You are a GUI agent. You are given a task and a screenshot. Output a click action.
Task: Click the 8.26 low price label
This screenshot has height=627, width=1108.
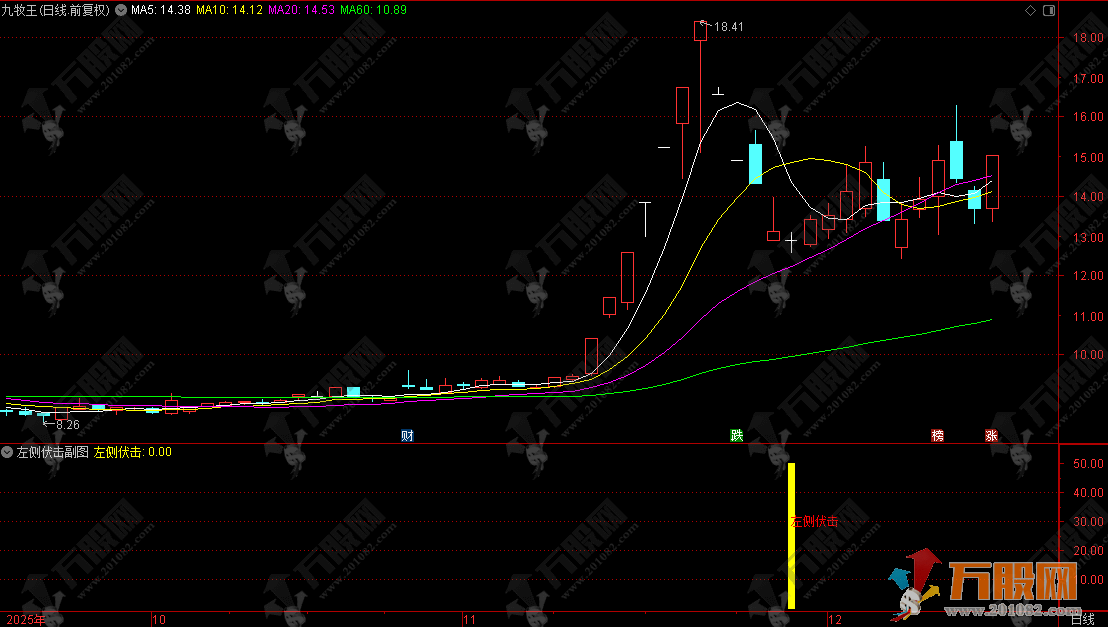click(68, 425)
